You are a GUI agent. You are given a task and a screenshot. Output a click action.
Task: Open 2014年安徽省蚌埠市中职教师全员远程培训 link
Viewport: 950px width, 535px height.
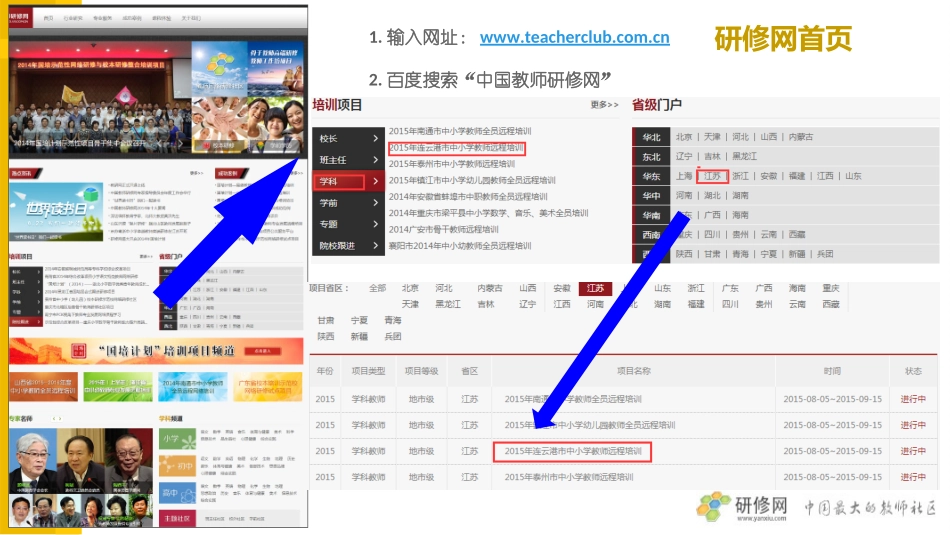(468, 197)
